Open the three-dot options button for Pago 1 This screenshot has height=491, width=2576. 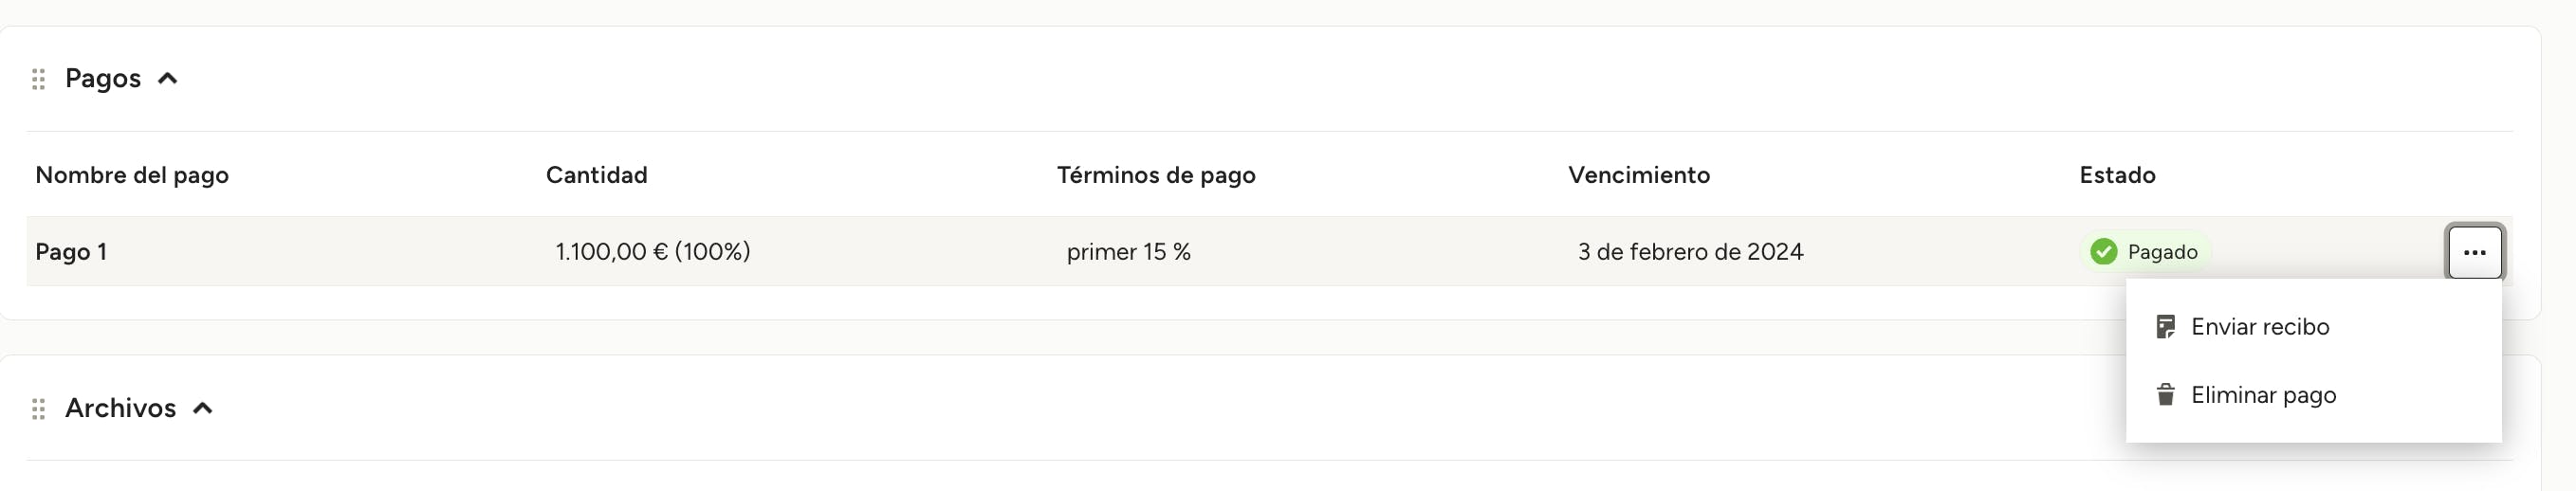point(2474,252)
